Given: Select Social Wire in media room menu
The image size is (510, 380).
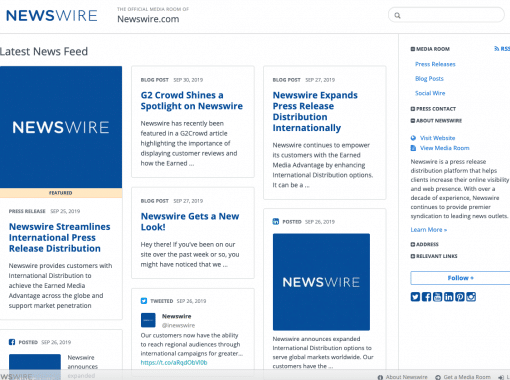Looking at the screenshot, I should [430, 93].
